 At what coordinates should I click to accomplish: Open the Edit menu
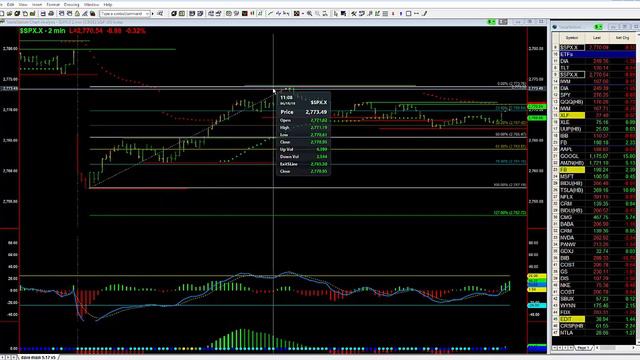(x=11, y=4)
